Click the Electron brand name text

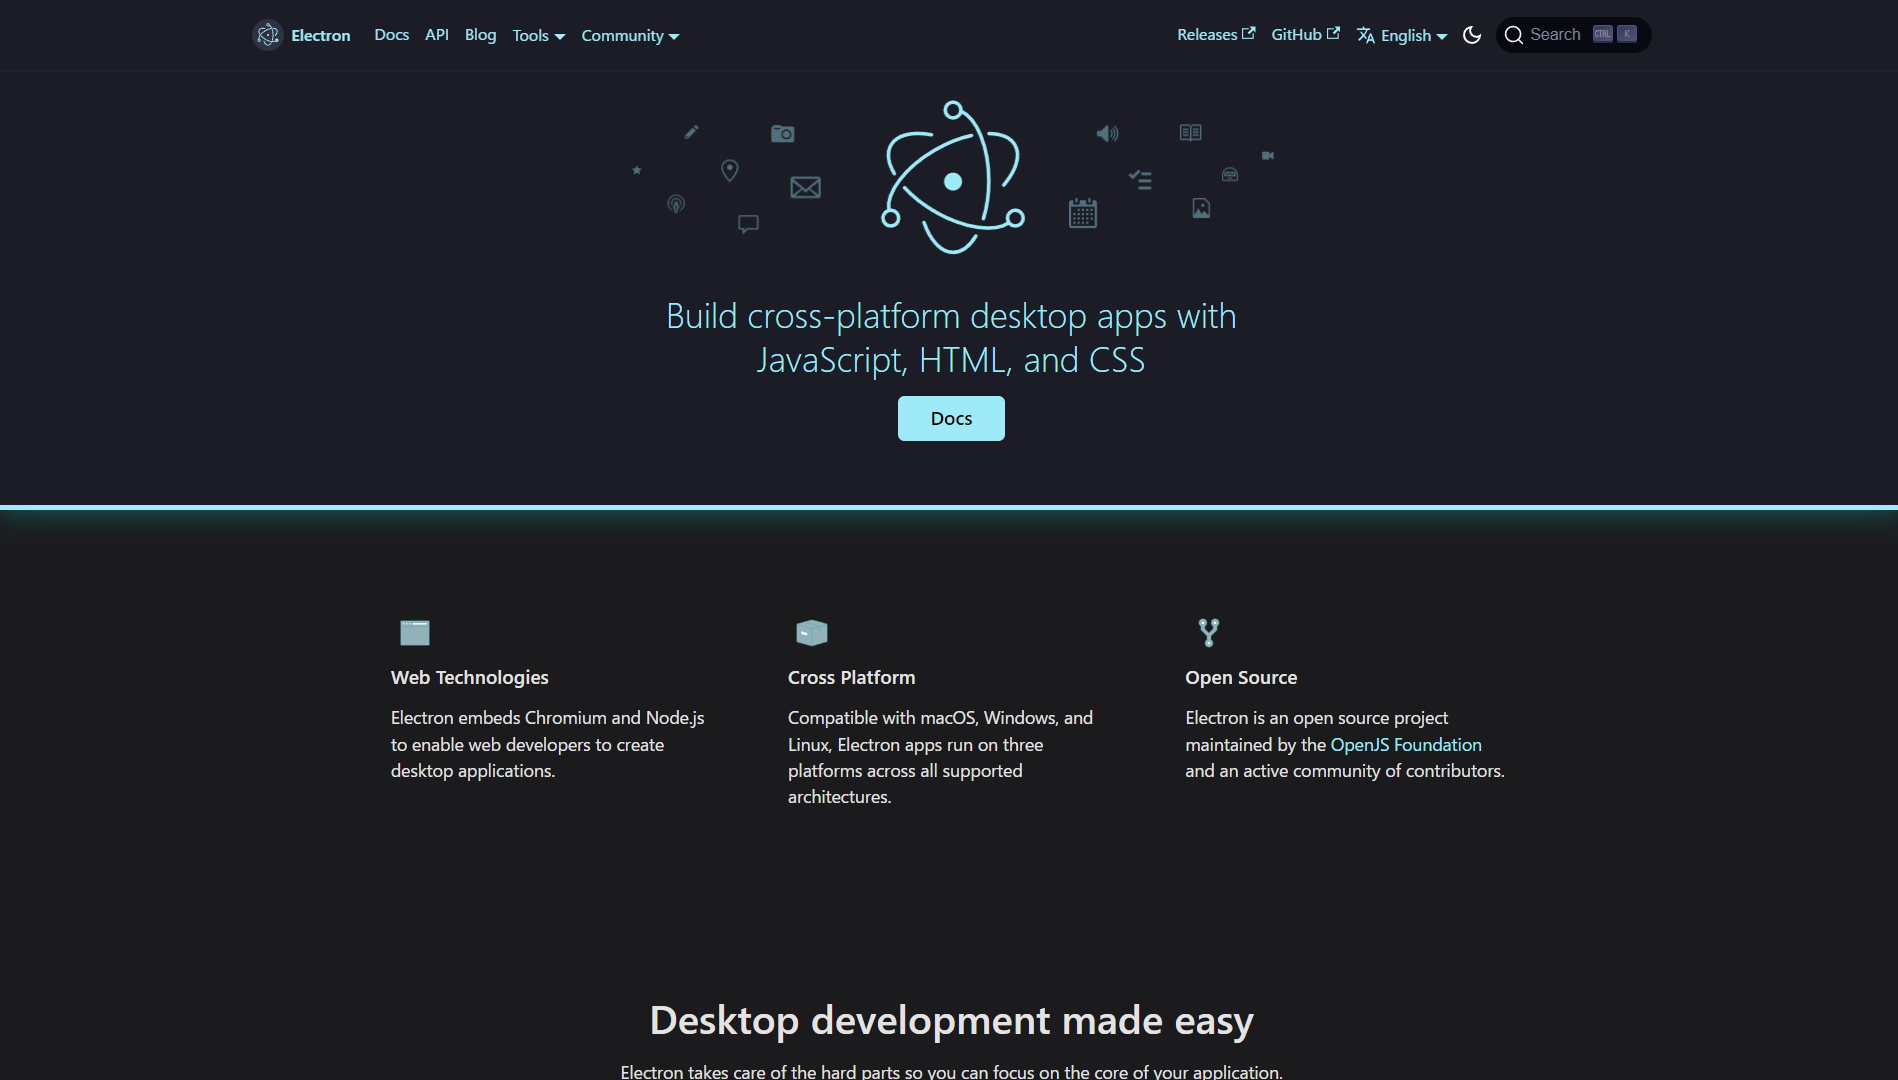tap(320, 36)
